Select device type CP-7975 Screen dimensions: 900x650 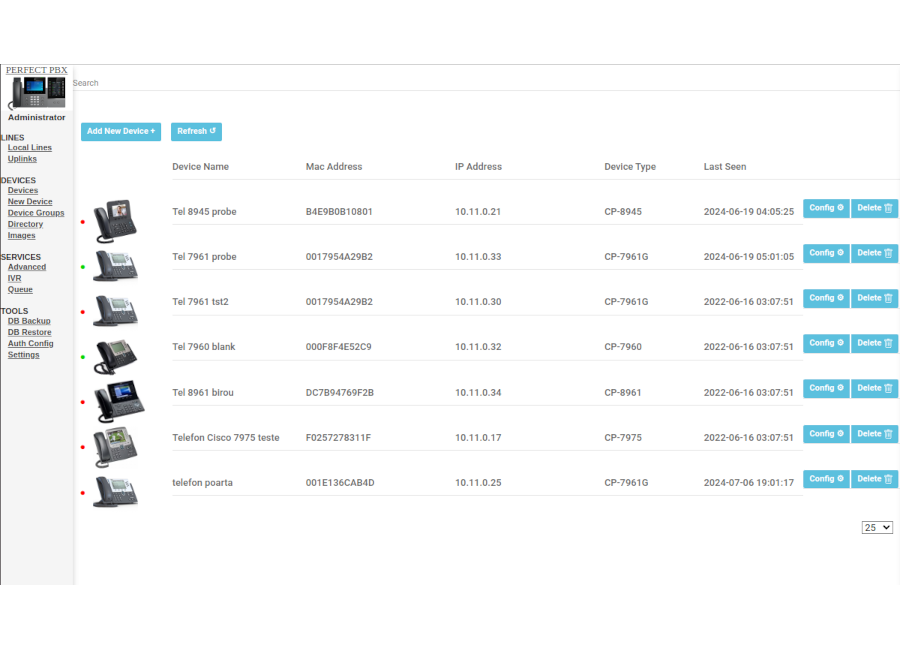623,438
